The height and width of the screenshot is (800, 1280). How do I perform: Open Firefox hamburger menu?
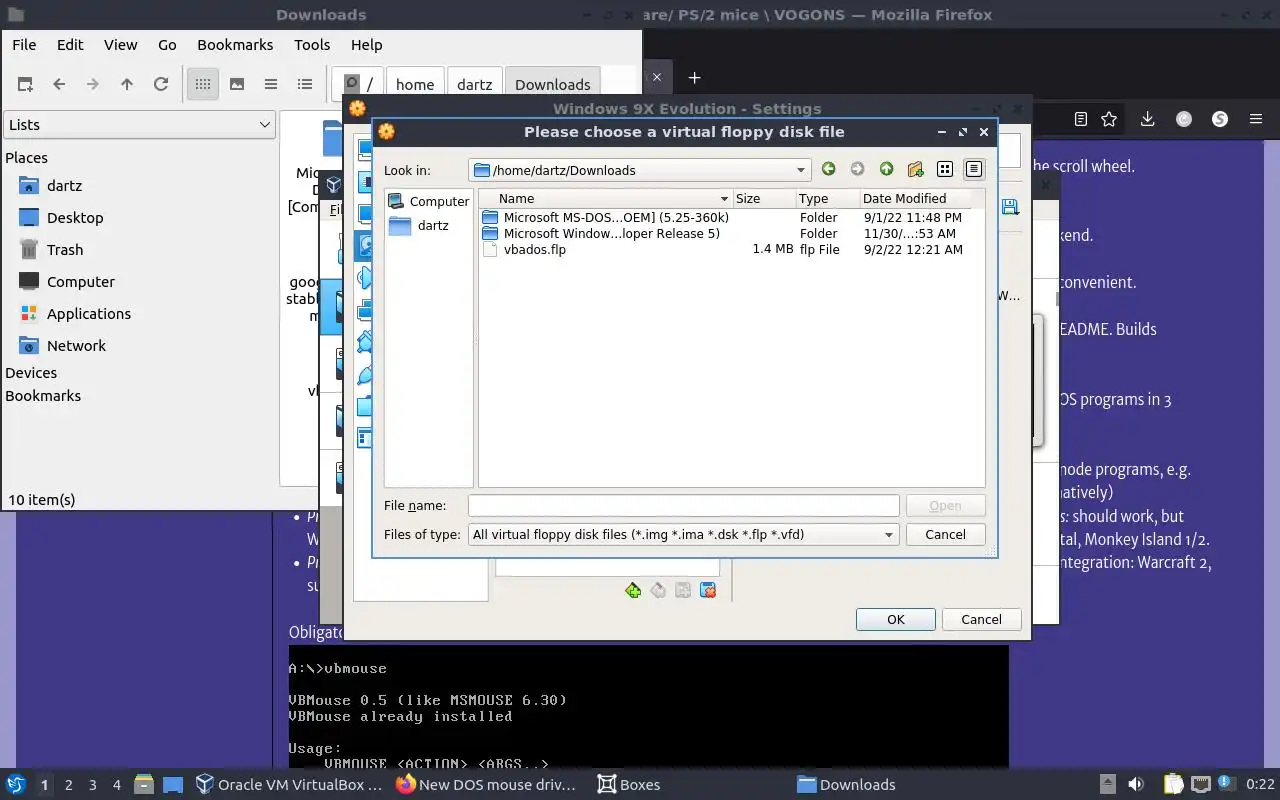click(x=1256, y=119)
